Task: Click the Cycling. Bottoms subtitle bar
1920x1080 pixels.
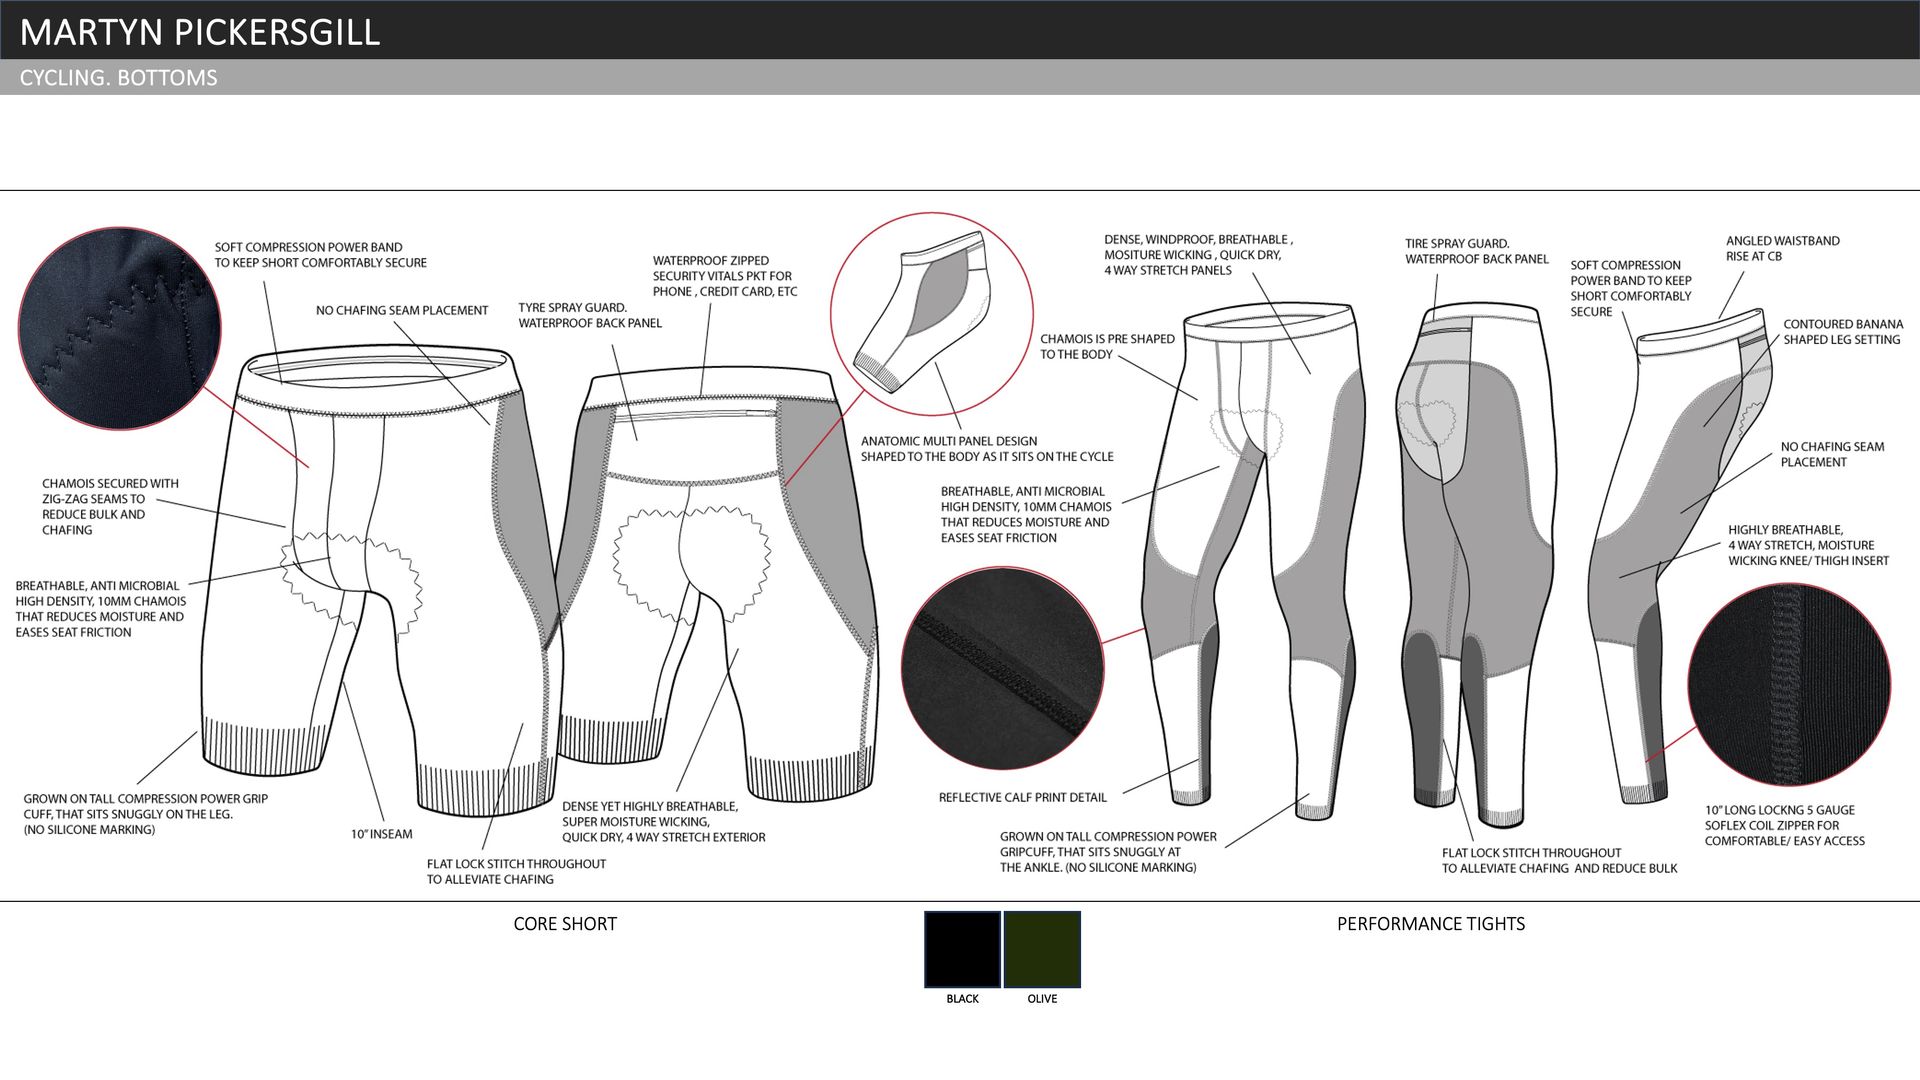Action: coord(118,78)
